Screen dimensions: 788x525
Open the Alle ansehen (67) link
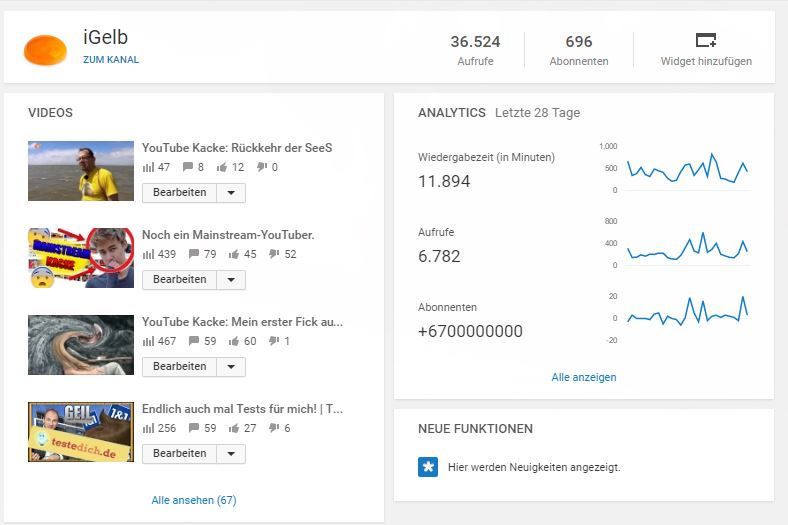(x=194, y=500)
